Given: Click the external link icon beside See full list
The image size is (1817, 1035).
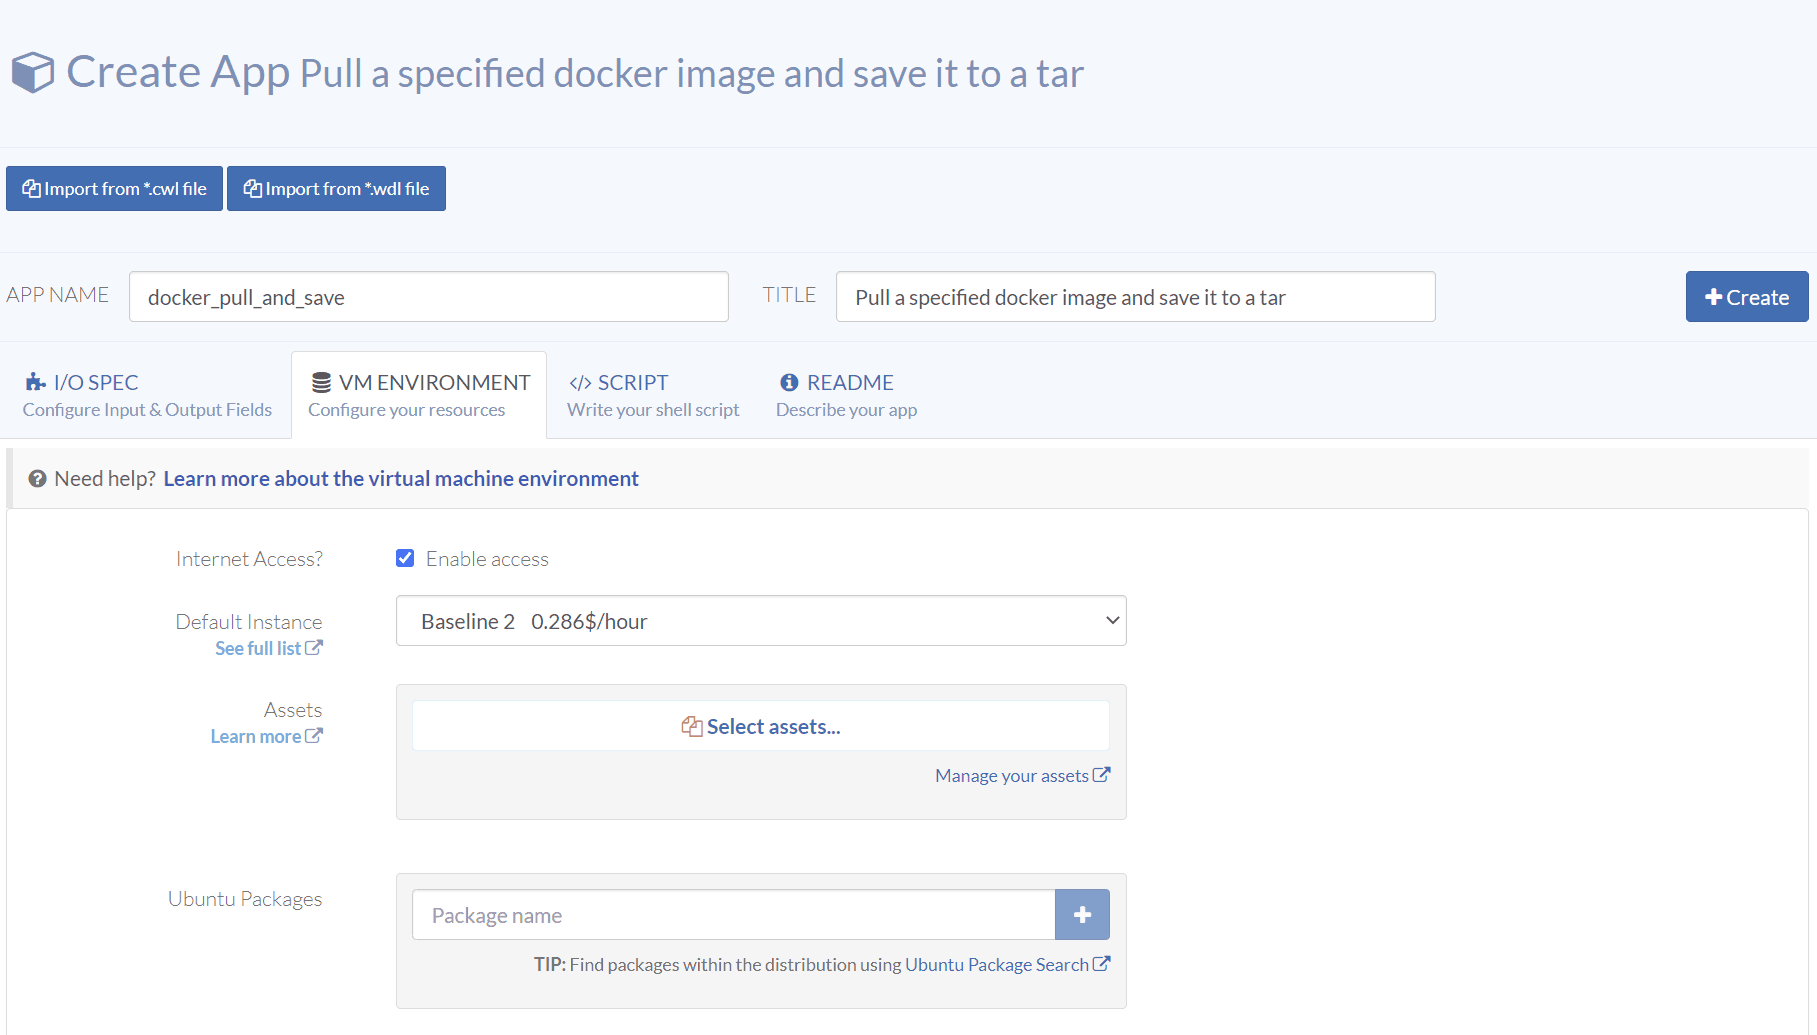Looking at the screenshot, I should 314,648.
